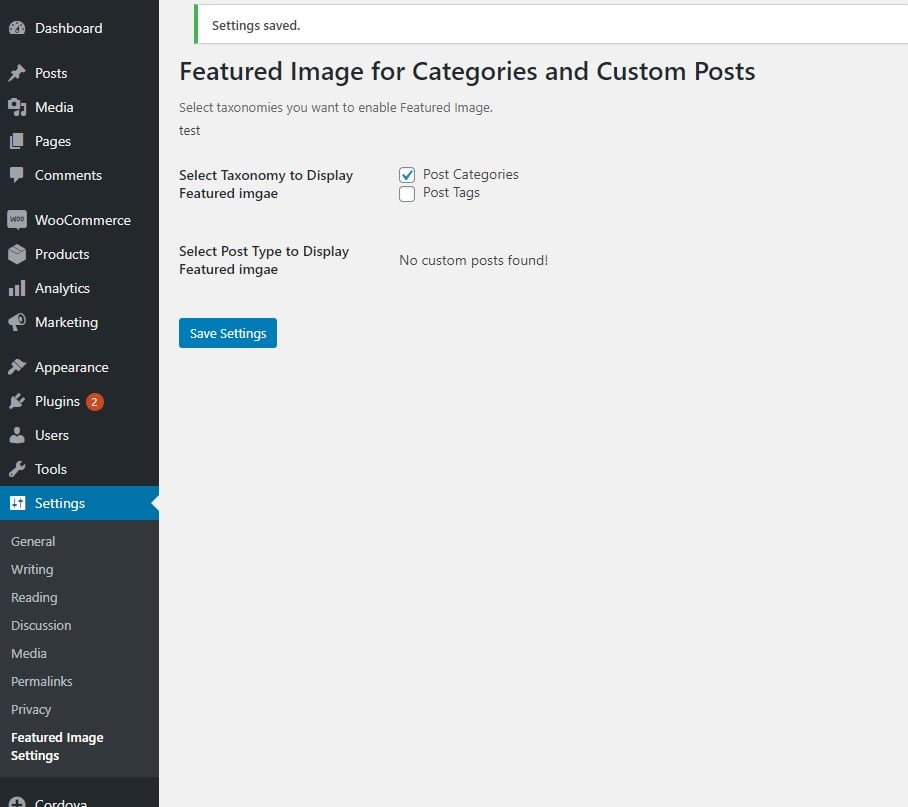908x807 pixels.
Task: Click the 'Select taxonomies you want to enable' description
Action: (x=336, y=108)
